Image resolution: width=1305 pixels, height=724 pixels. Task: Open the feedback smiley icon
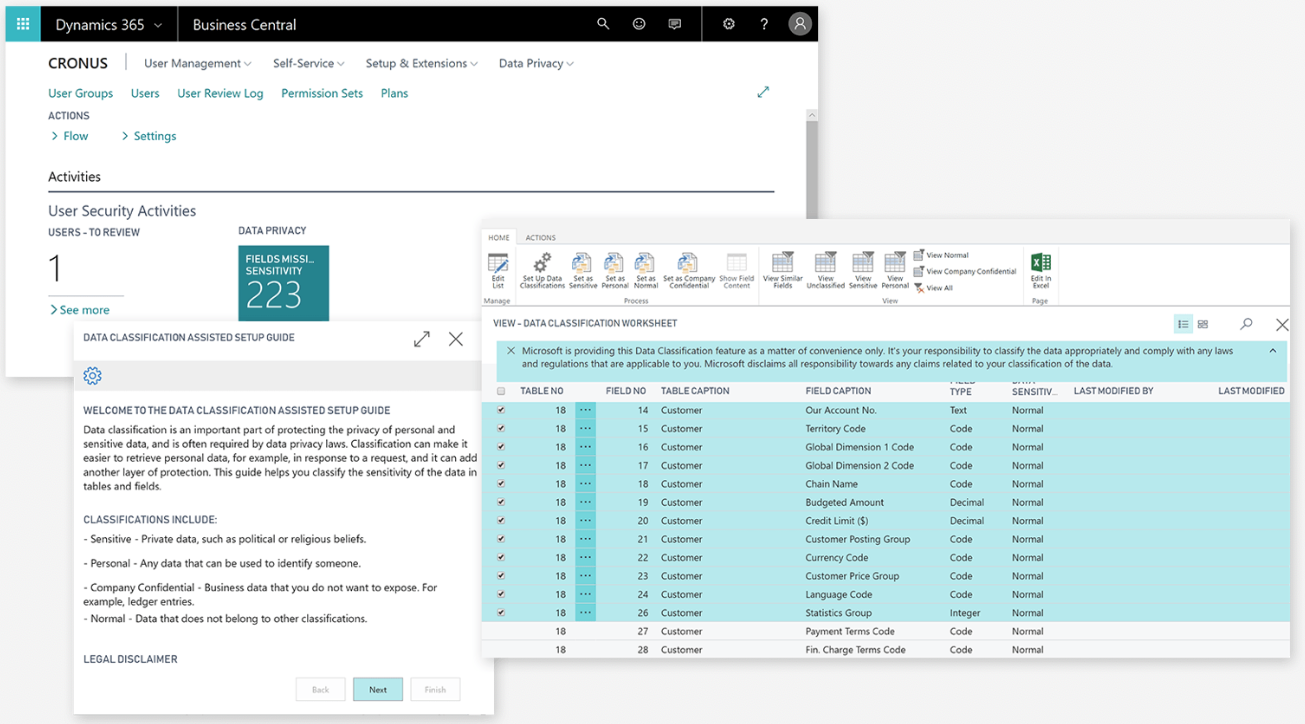click(x=639, y=24)
